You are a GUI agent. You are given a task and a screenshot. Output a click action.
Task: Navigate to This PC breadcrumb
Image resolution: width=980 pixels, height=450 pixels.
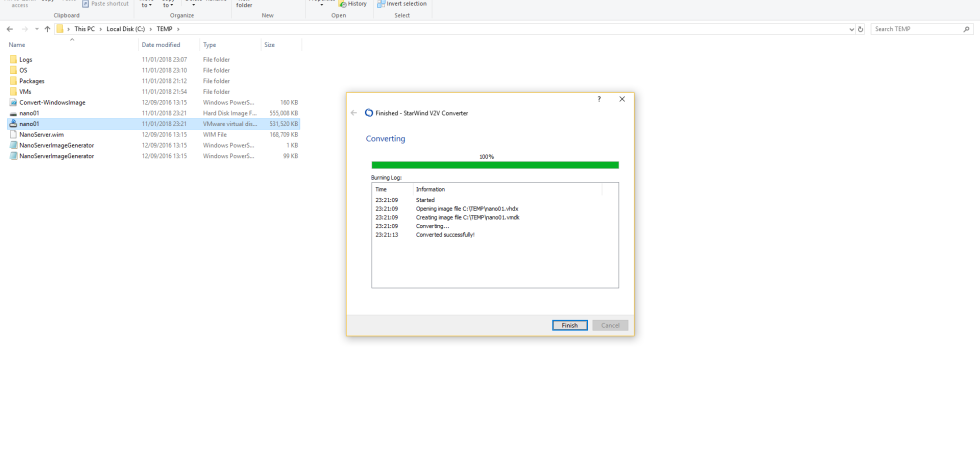[x=86, y=29]
